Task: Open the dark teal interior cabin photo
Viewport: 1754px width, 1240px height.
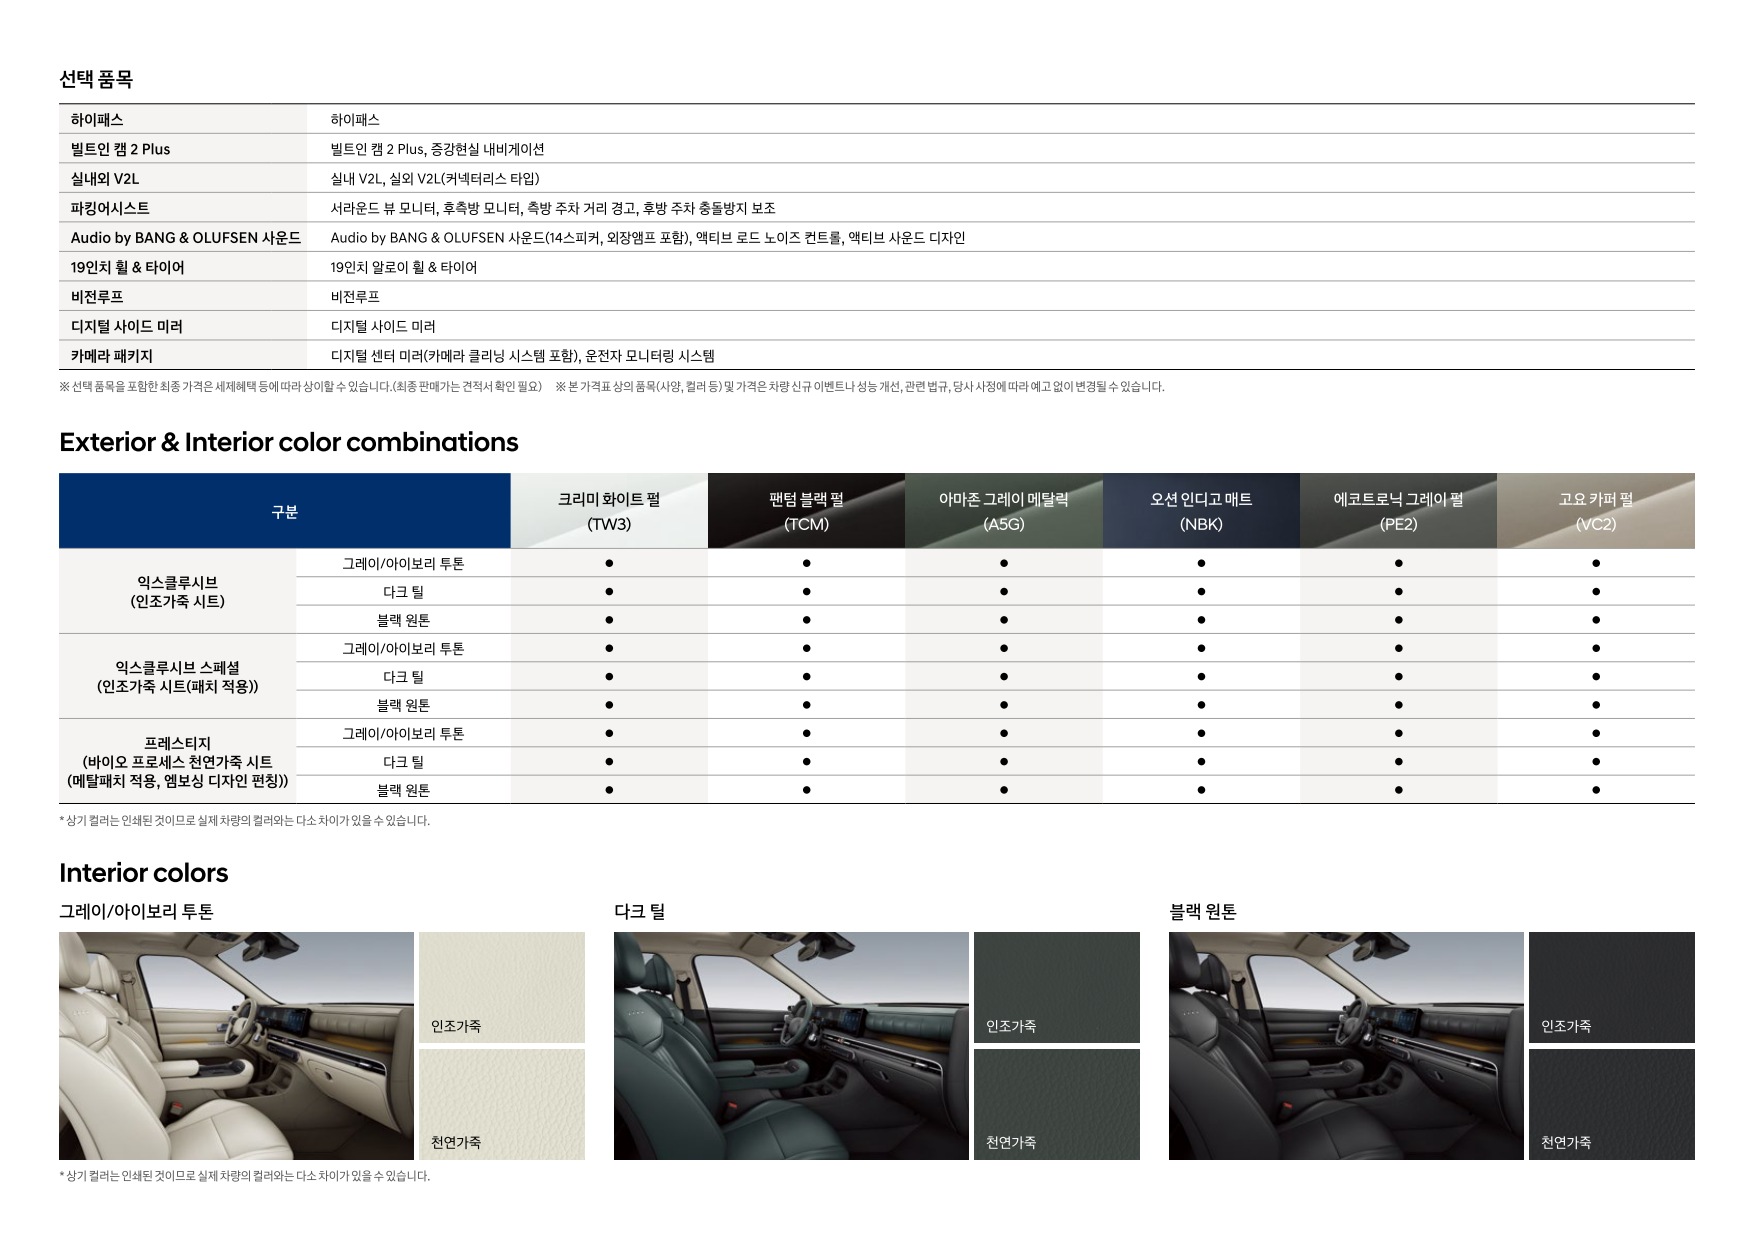Action: click(x=791, y=1046)
